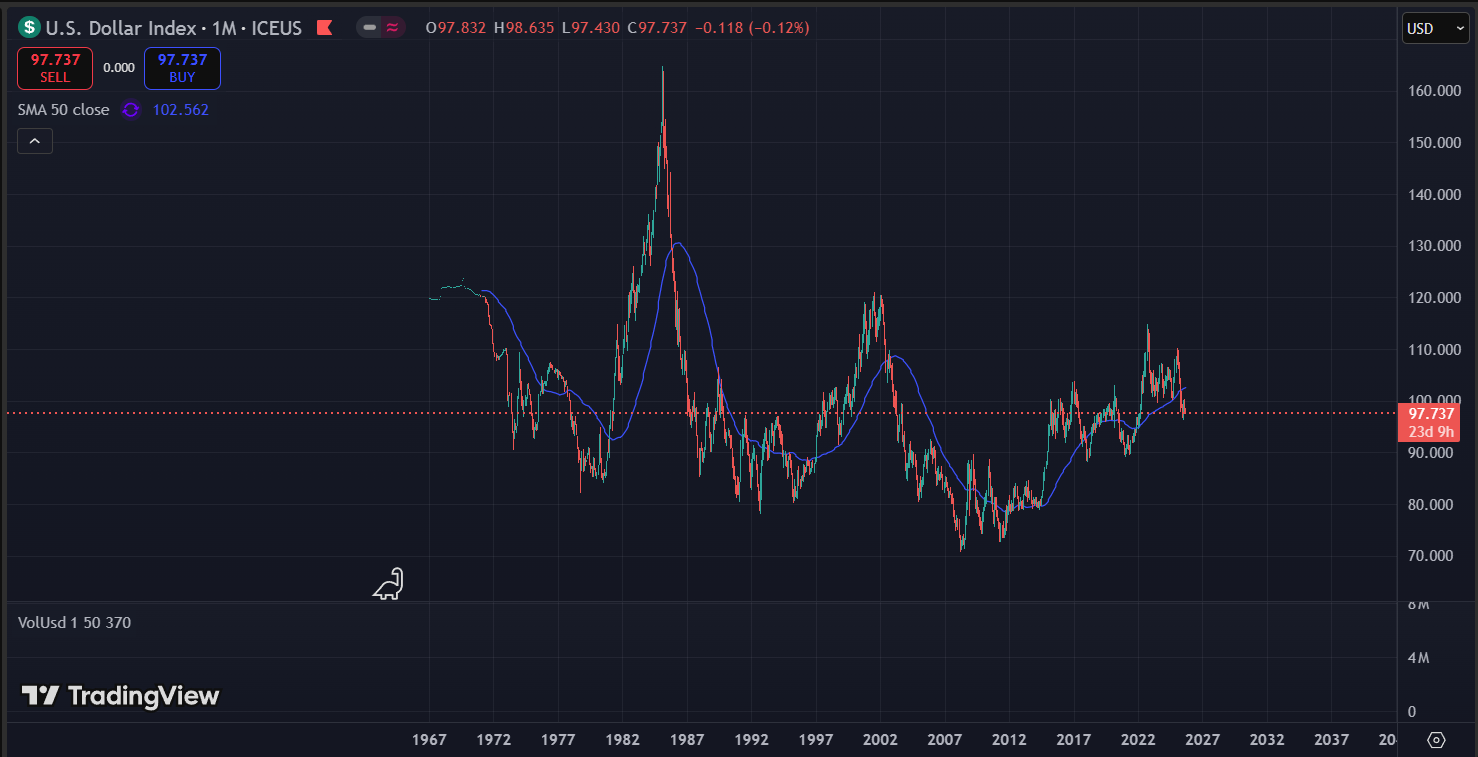Click the gray dash market status indicator
Viewport: 1478px width, 757px height.
click(370, 28)
